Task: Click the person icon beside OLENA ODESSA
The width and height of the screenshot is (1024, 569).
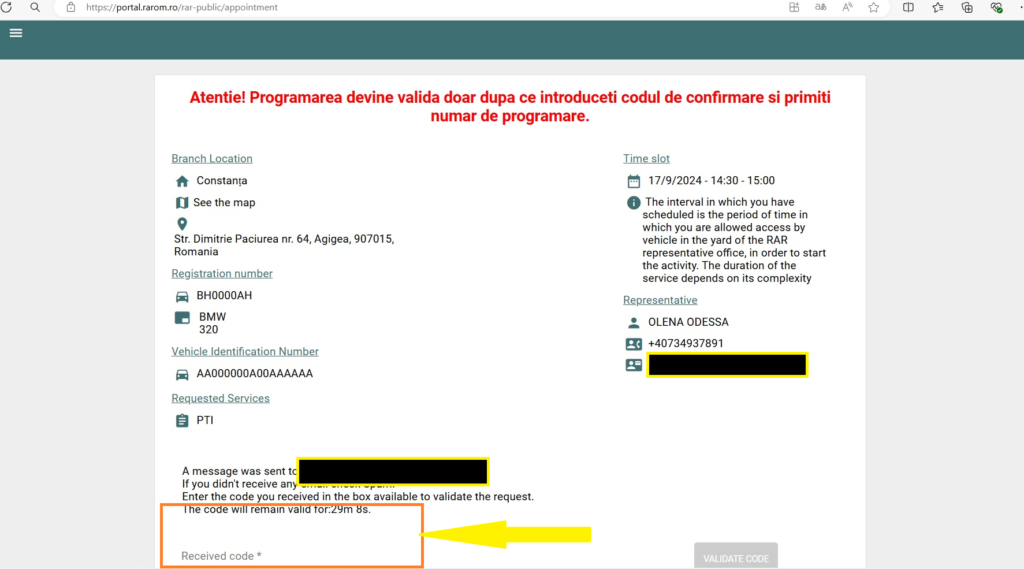Action: [633, 323]
